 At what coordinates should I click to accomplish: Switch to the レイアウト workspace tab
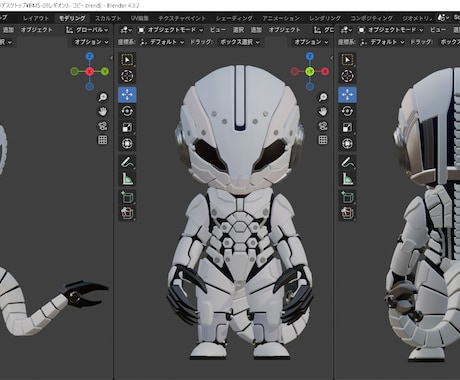(36, 18)
